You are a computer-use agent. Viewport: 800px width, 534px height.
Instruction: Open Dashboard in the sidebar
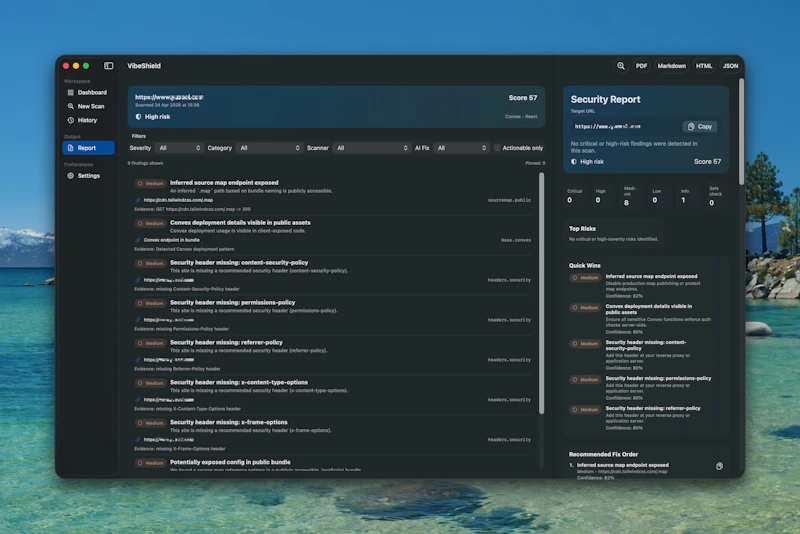point(88,92)
